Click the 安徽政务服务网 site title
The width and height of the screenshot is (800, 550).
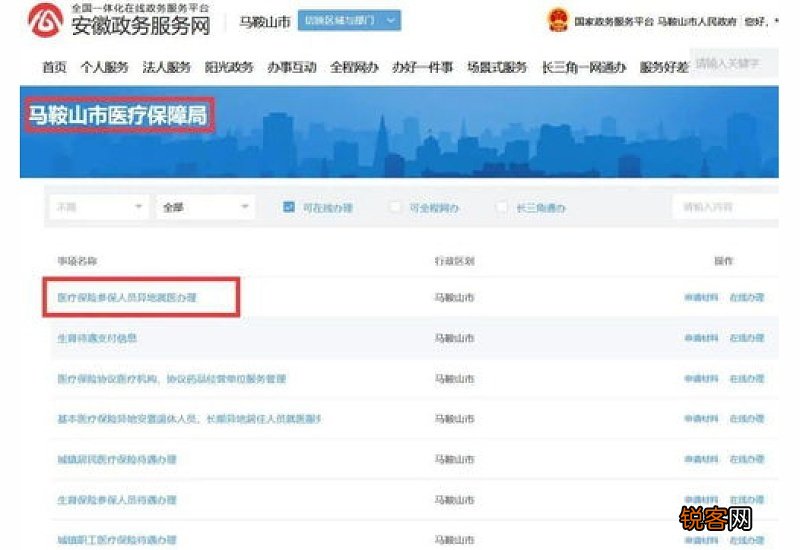coord(141,26)
